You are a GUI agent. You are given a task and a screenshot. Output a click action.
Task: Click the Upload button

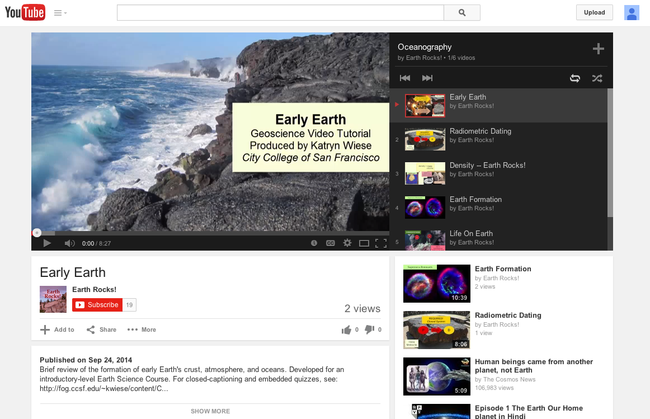point(594,13)
